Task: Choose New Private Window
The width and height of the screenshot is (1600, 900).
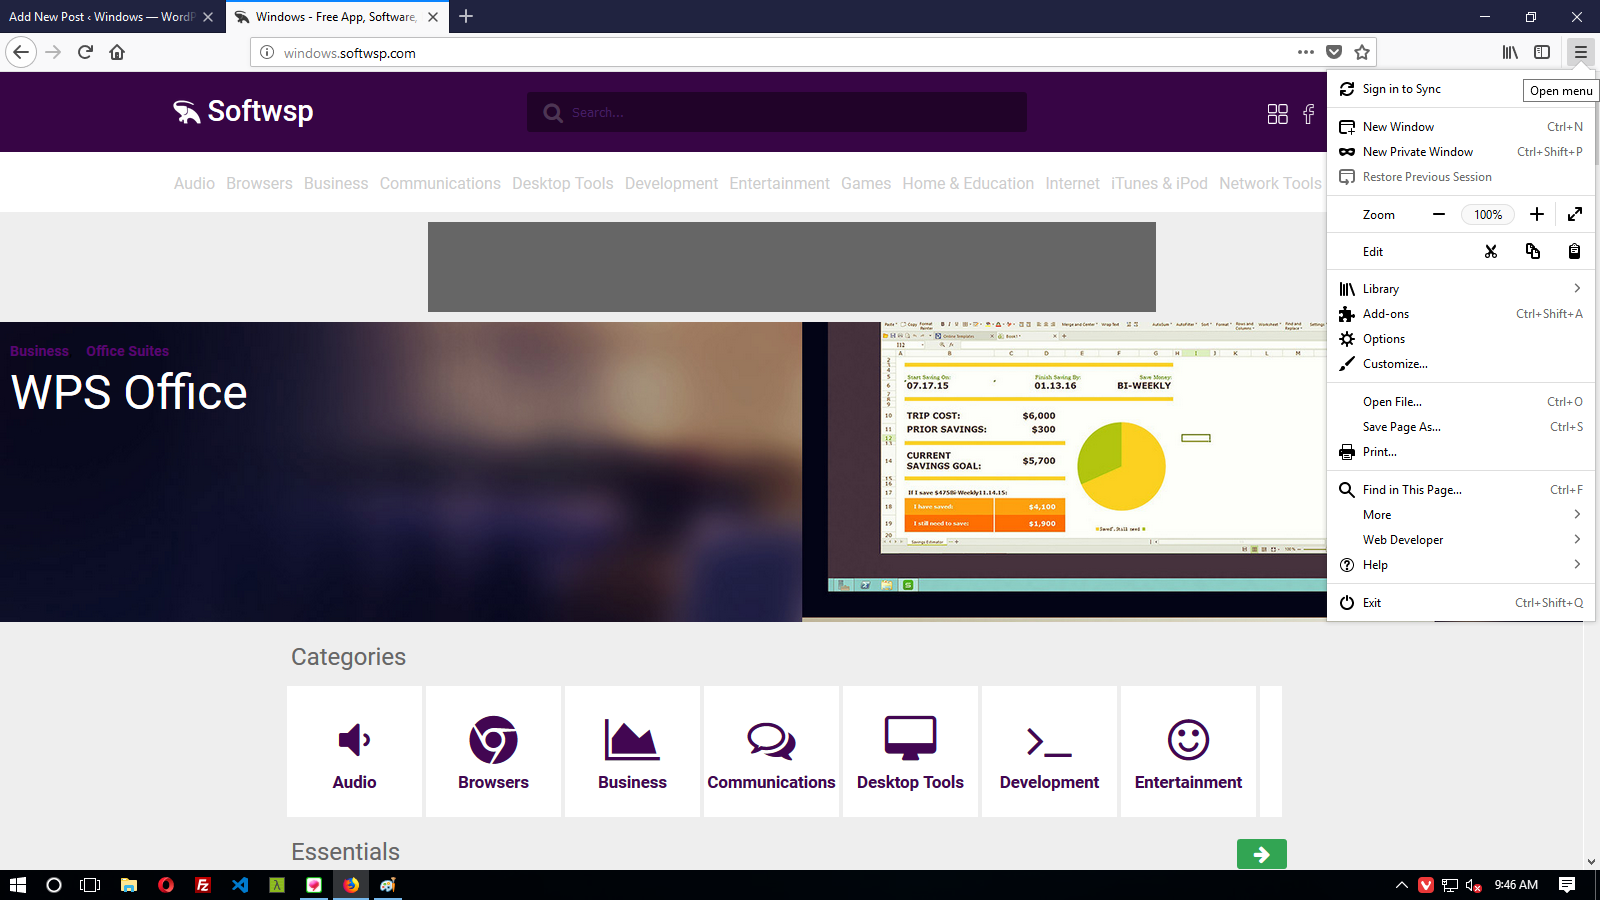Action: coord(1461,152)
